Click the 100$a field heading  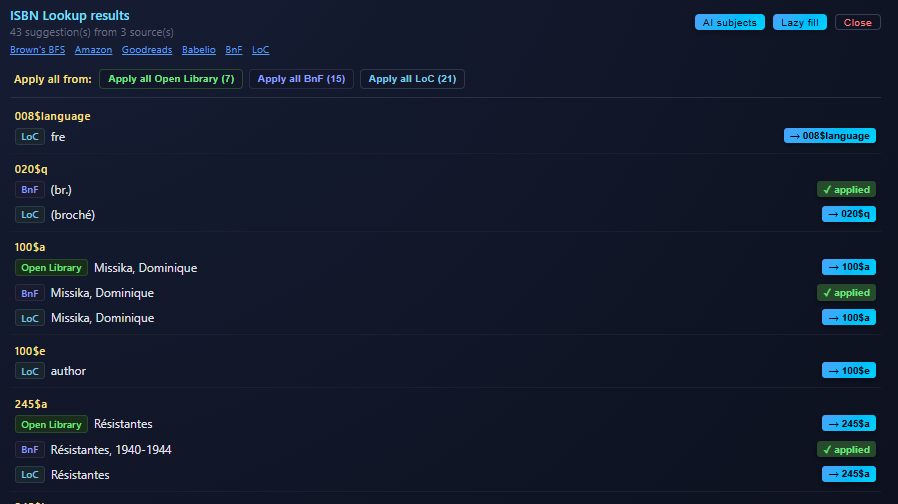30,247
